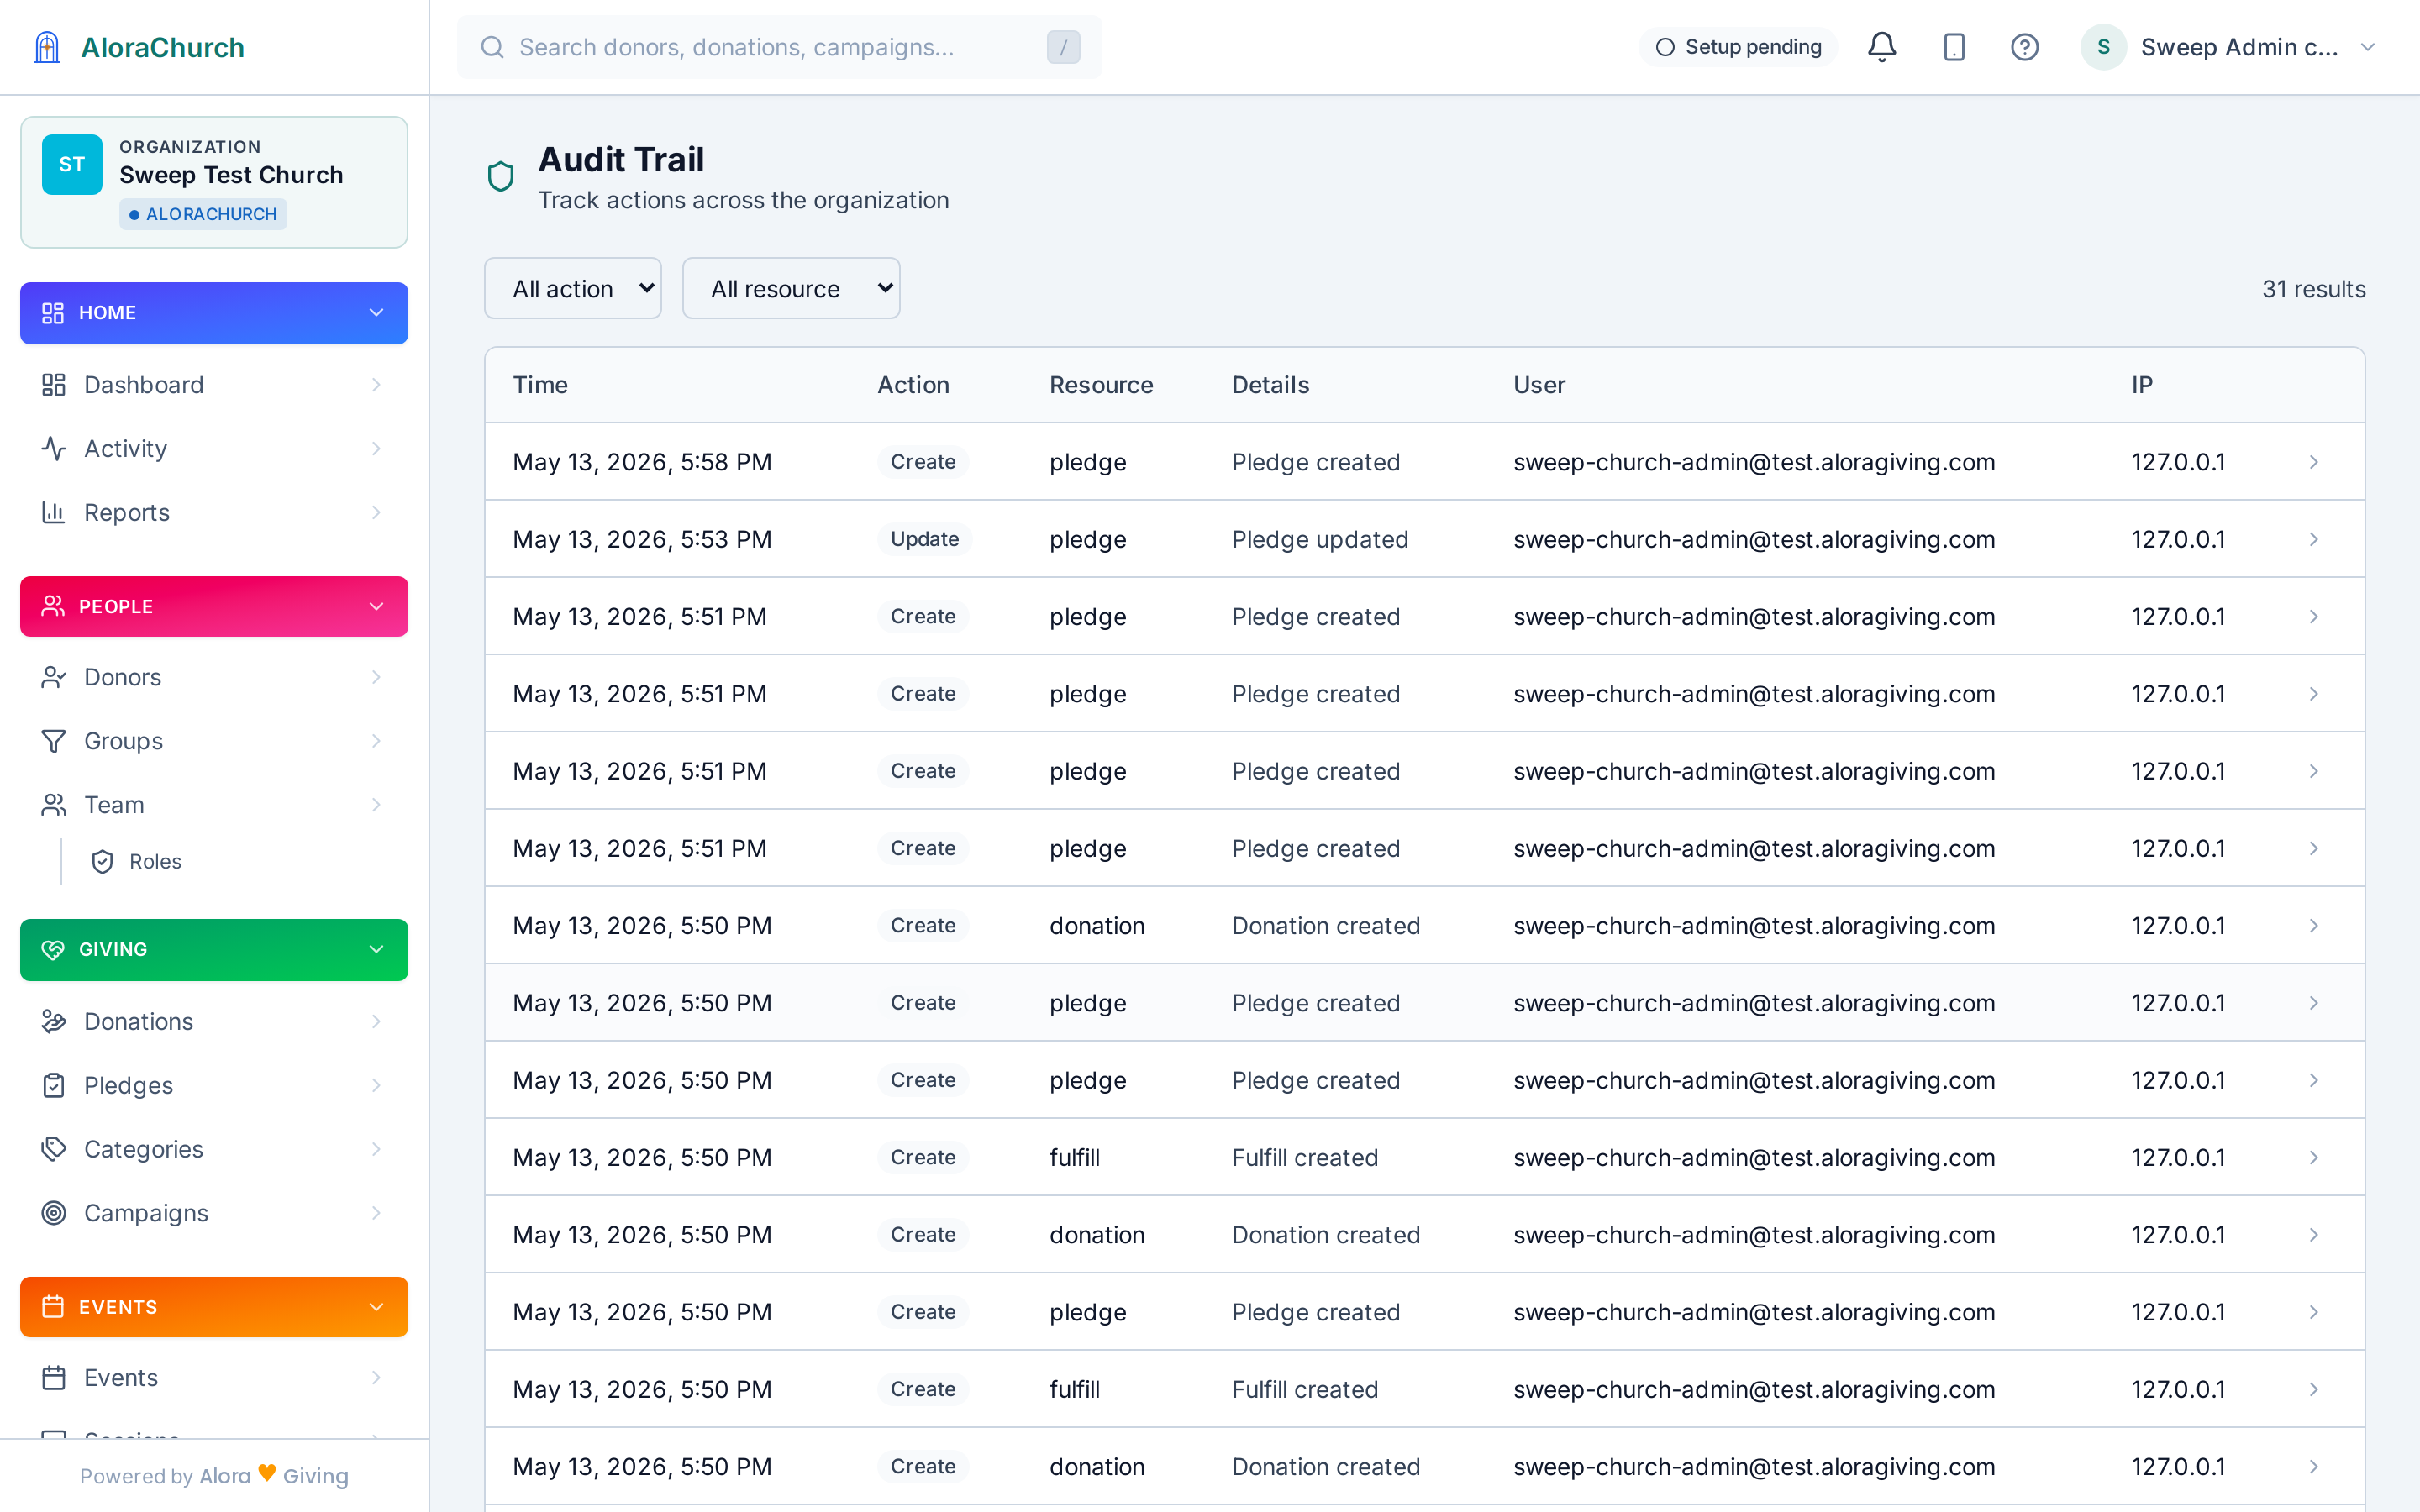The height and width of the screenshot is (1512, 2420).
Task: Open Dashboard in the sidebar
Action: tap(214, 385)
